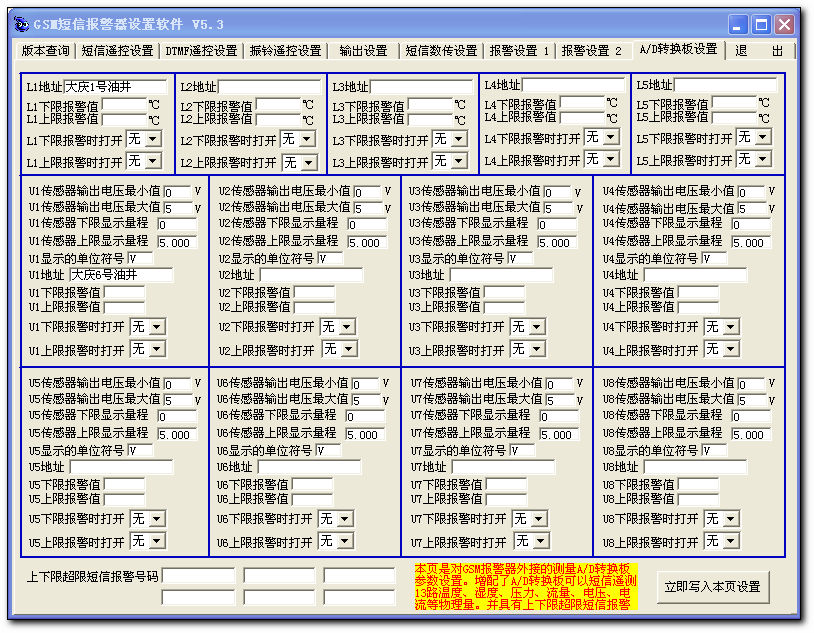814x633 pixels.
Task: Click the 退出 tab
Action: pos(759,50)
